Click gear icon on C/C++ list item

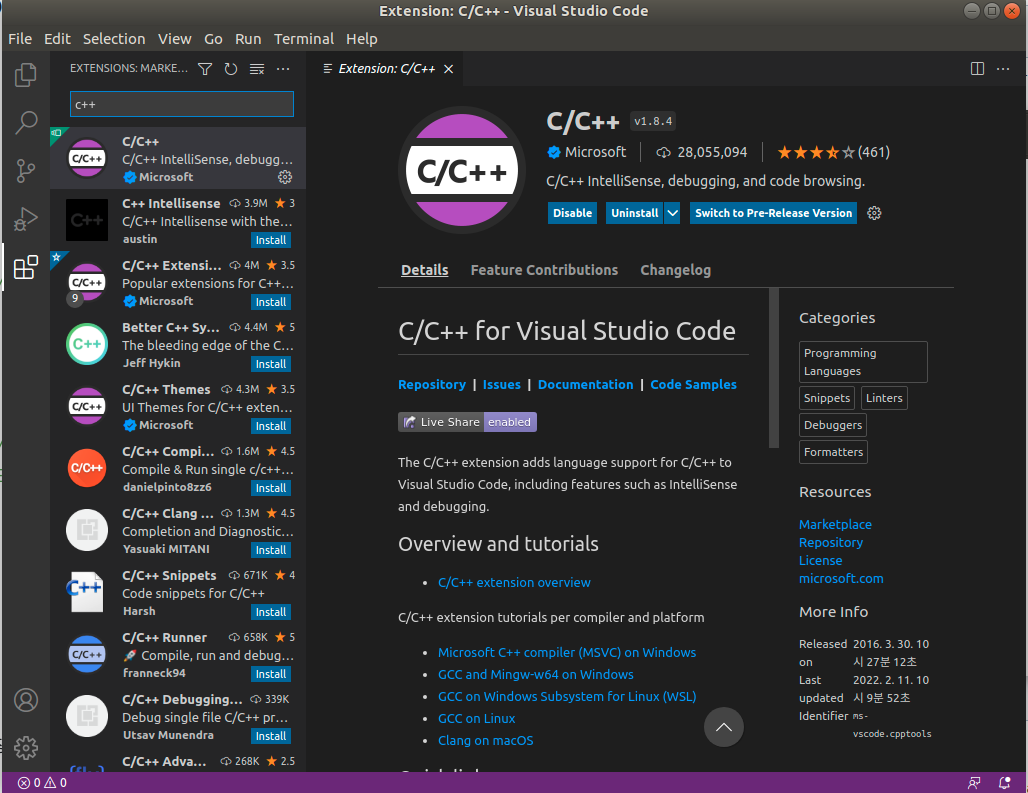point(285,177)
